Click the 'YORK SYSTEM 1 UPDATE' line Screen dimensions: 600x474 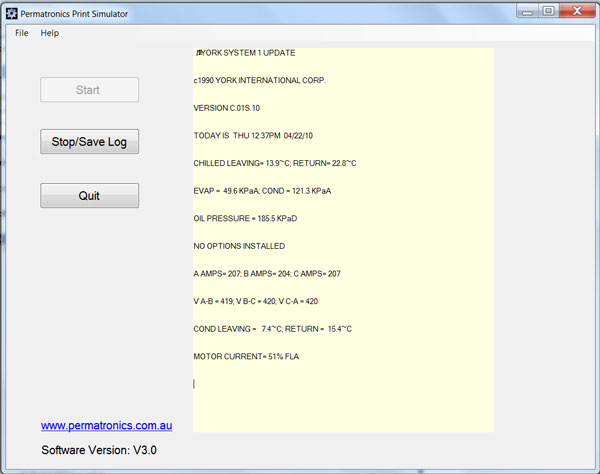[x=246, y=53]
